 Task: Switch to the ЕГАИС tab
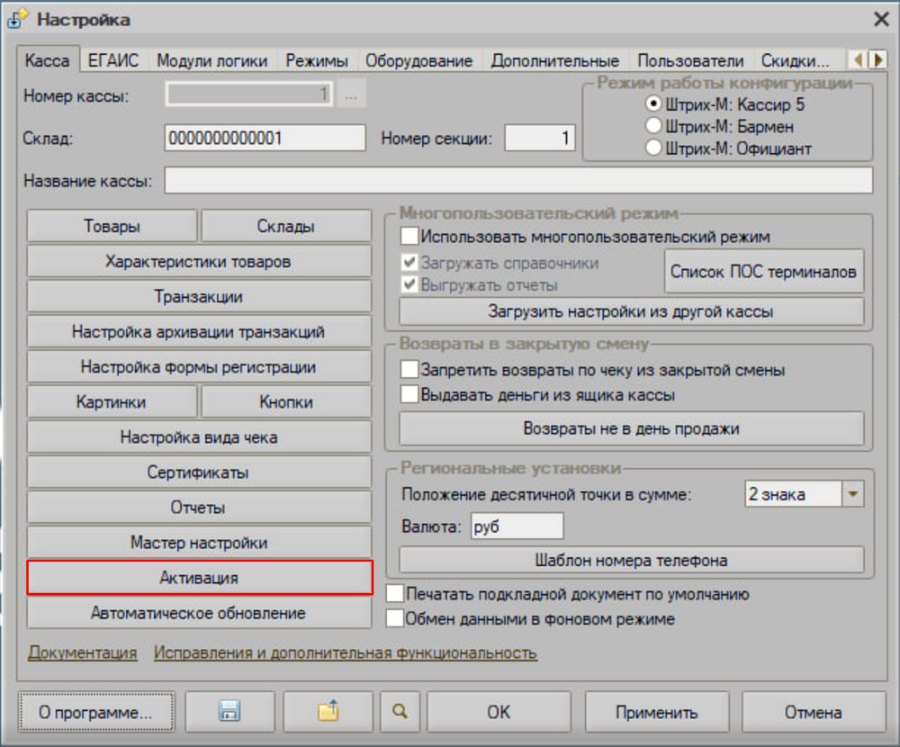[x=113, y=61]
